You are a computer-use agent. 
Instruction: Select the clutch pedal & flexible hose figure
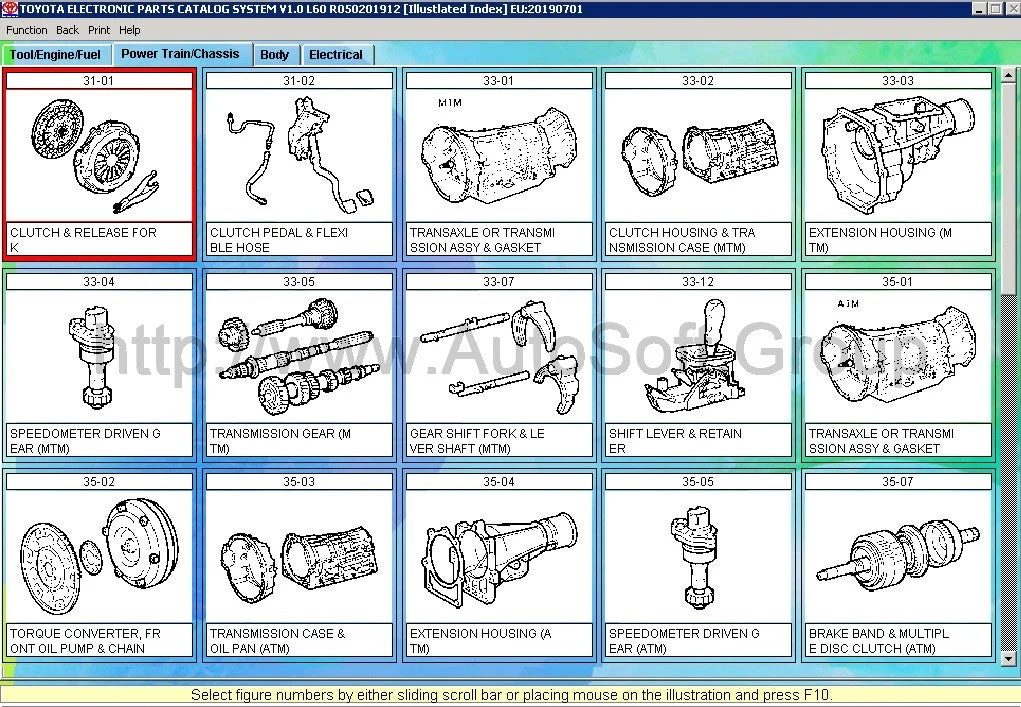coord(298,155)
